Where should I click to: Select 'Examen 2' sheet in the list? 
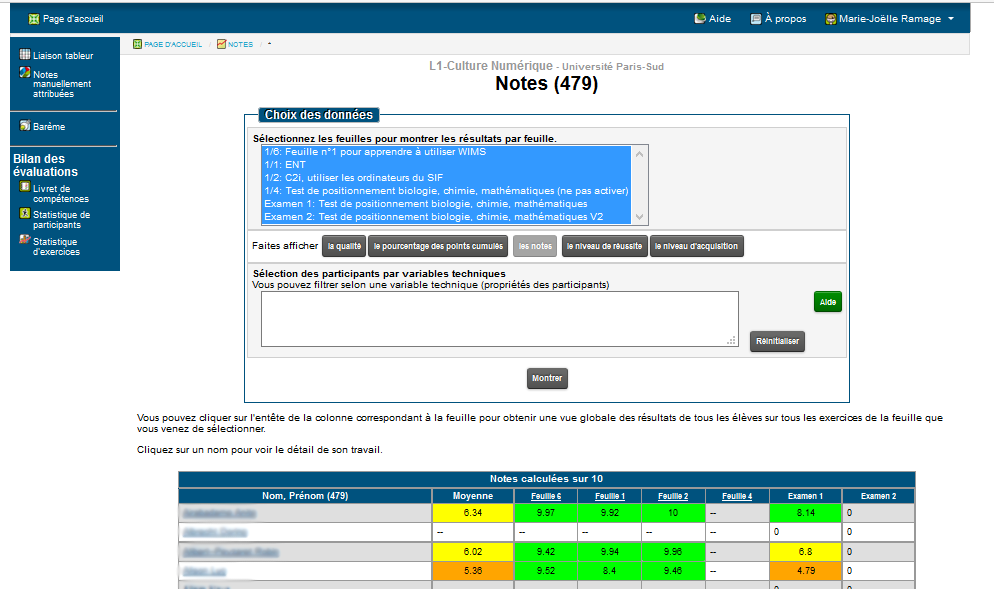pyautogui.click(x=446, y=217)
